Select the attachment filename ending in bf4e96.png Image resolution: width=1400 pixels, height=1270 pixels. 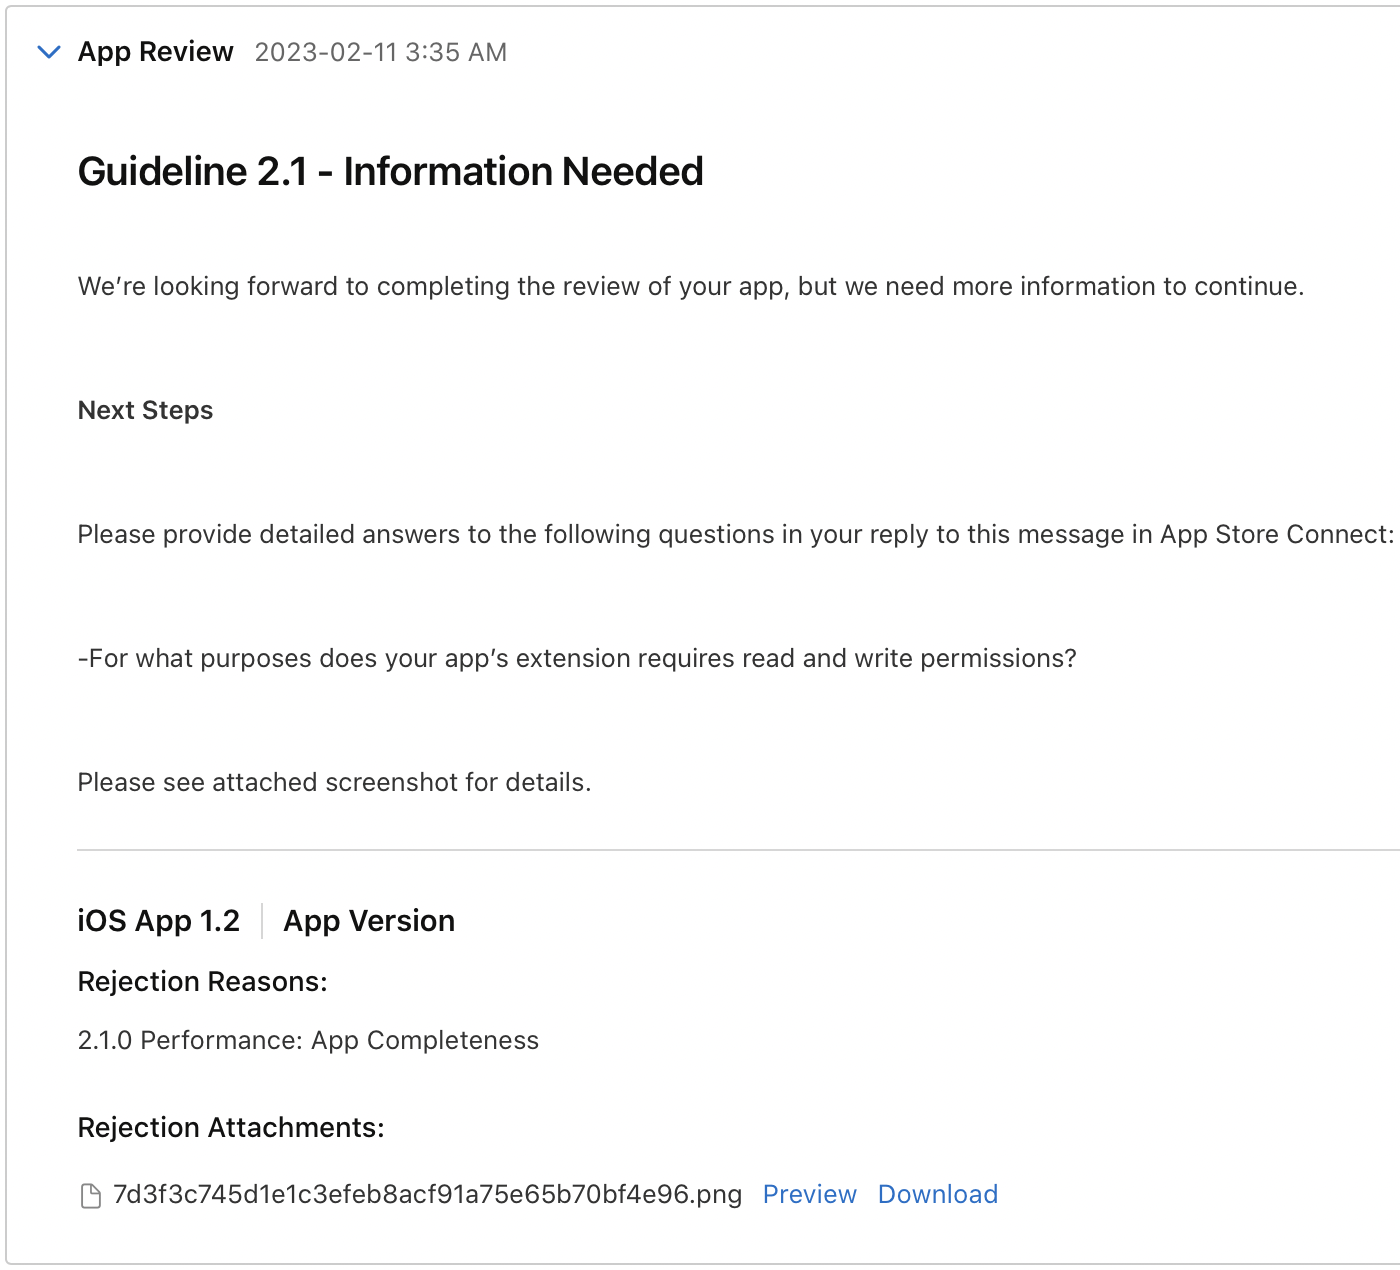pos(427,1194)
